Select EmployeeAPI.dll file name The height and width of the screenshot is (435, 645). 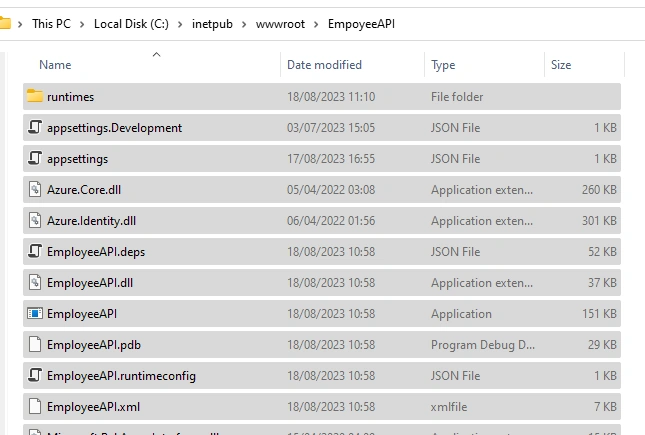pyautogui.click(x=90, y=283)
